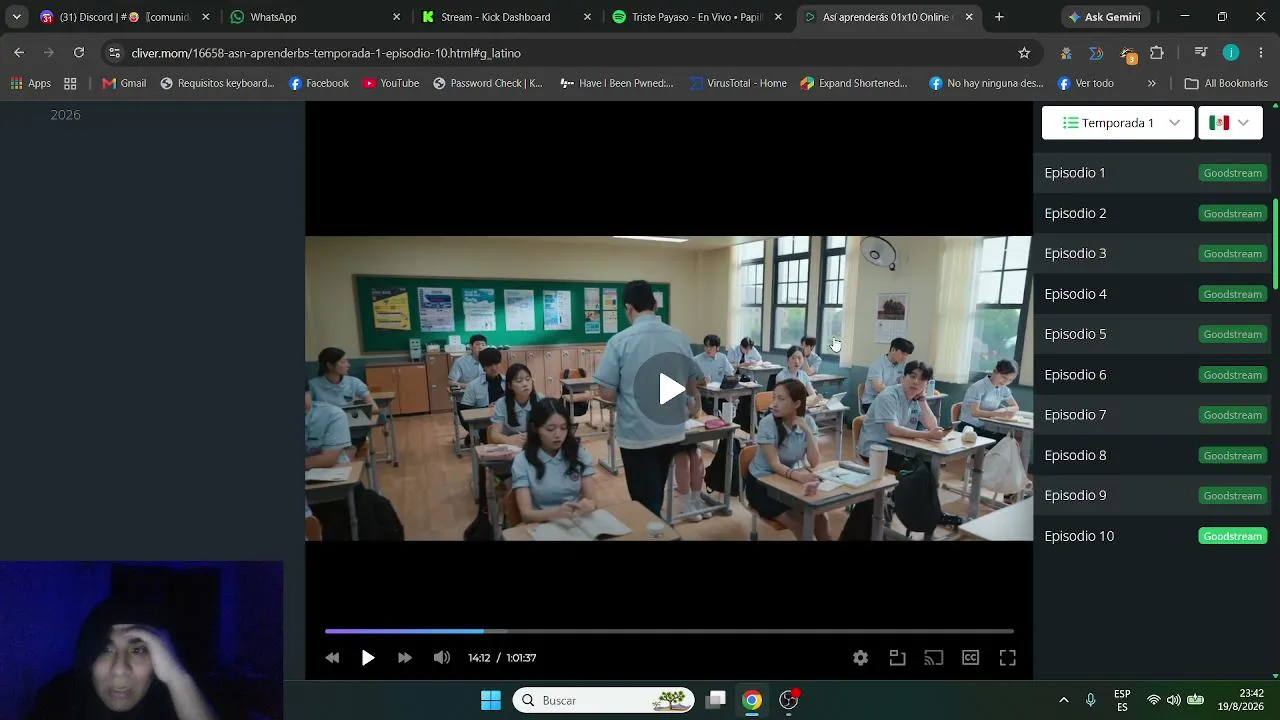Open a new browser tab

tap(999, 17)
